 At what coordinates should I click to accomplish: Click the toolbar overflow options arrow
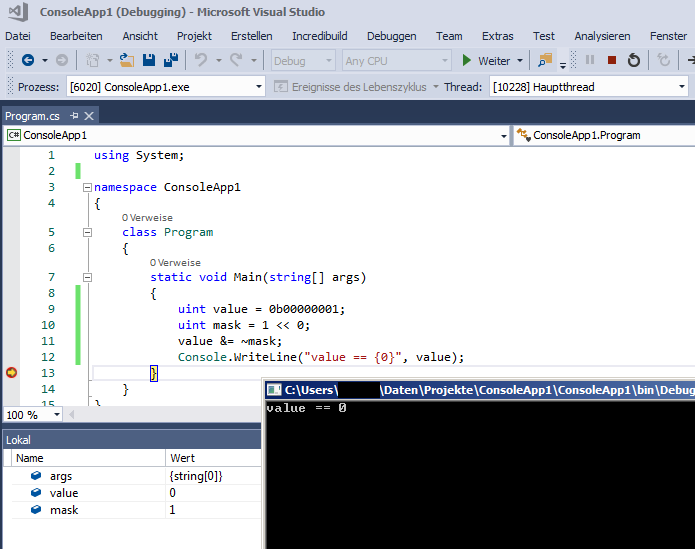click(562, 65)
